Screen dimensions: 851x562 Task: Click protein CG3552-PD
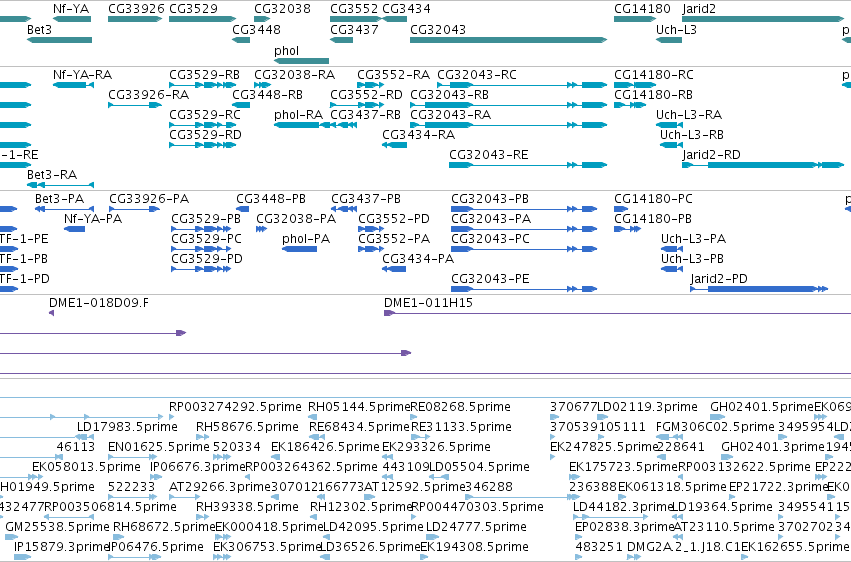394,219
